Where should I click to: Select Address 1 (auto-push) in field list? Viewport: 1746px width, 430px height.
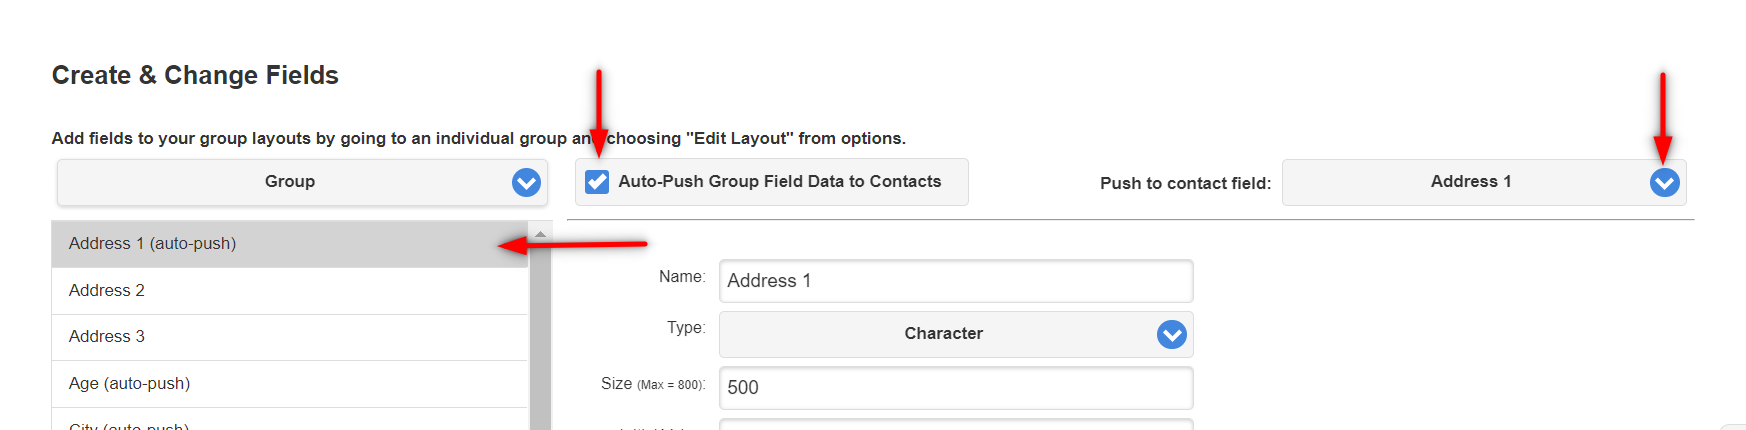290,244
